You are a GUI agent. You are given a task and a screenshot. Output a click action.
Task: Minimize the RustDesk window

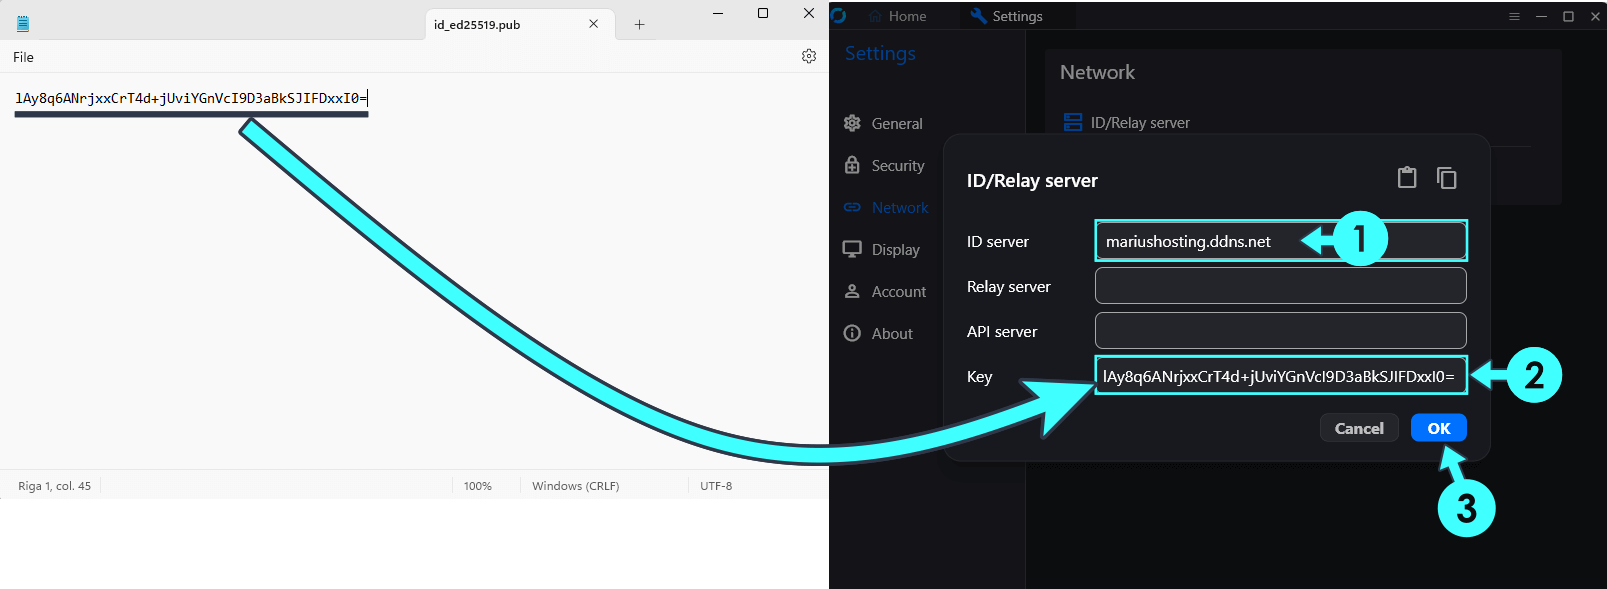[1541, 16]
